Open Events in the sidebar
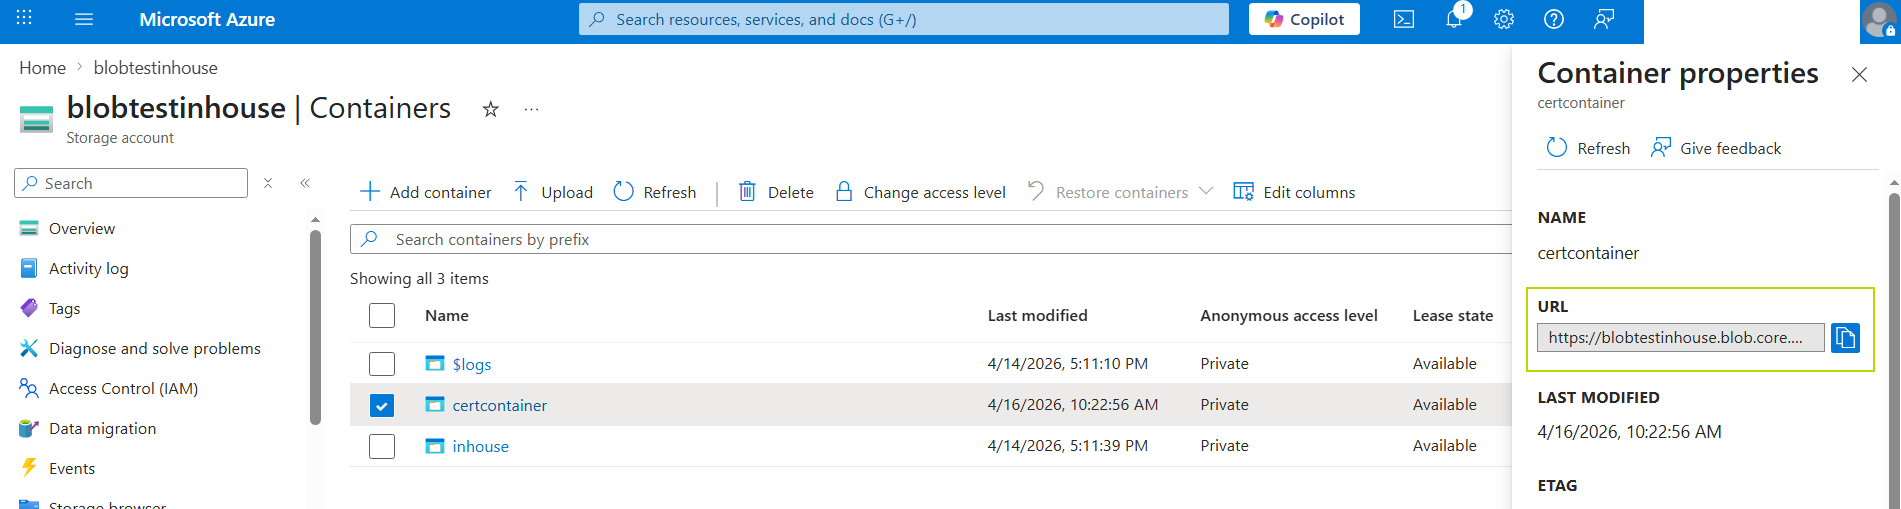 tap(72, 468)
